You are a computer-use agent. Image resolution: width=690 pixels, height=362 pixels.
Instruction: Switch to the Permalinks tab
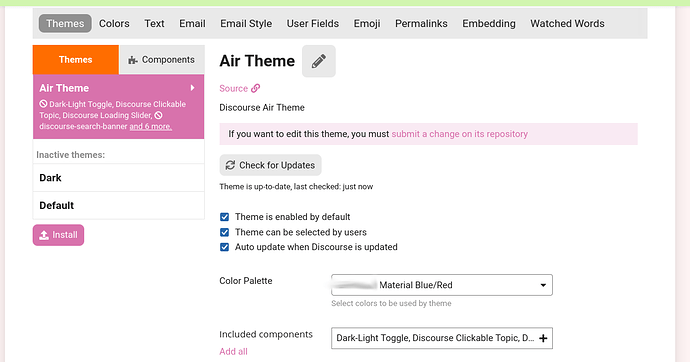(421, 23)
